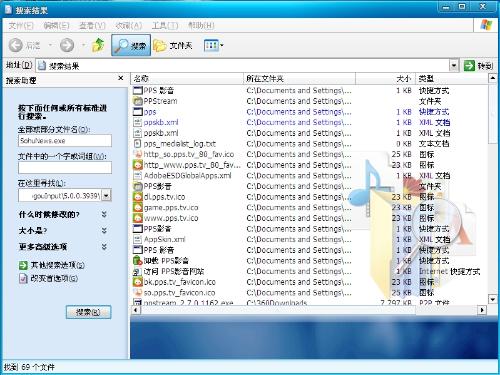
Task: Select the 'pps' shortcut icon
Action: [138, 112]
